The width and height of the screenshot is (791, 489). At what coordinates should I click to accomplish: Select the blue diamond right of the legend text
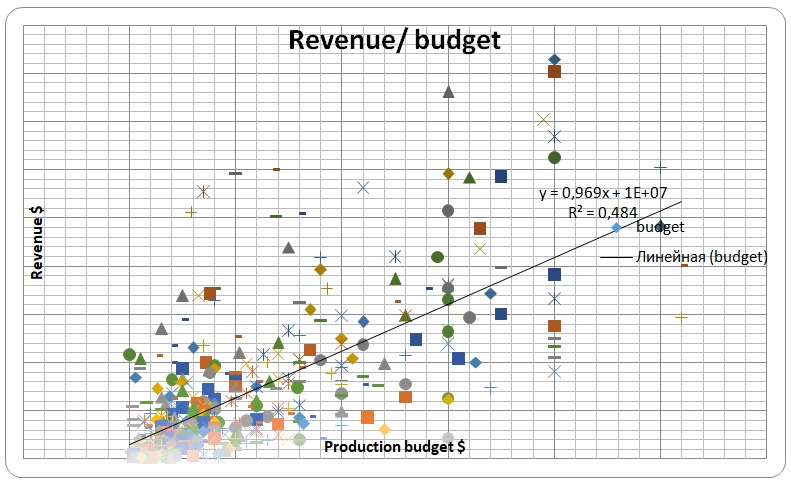660,226
